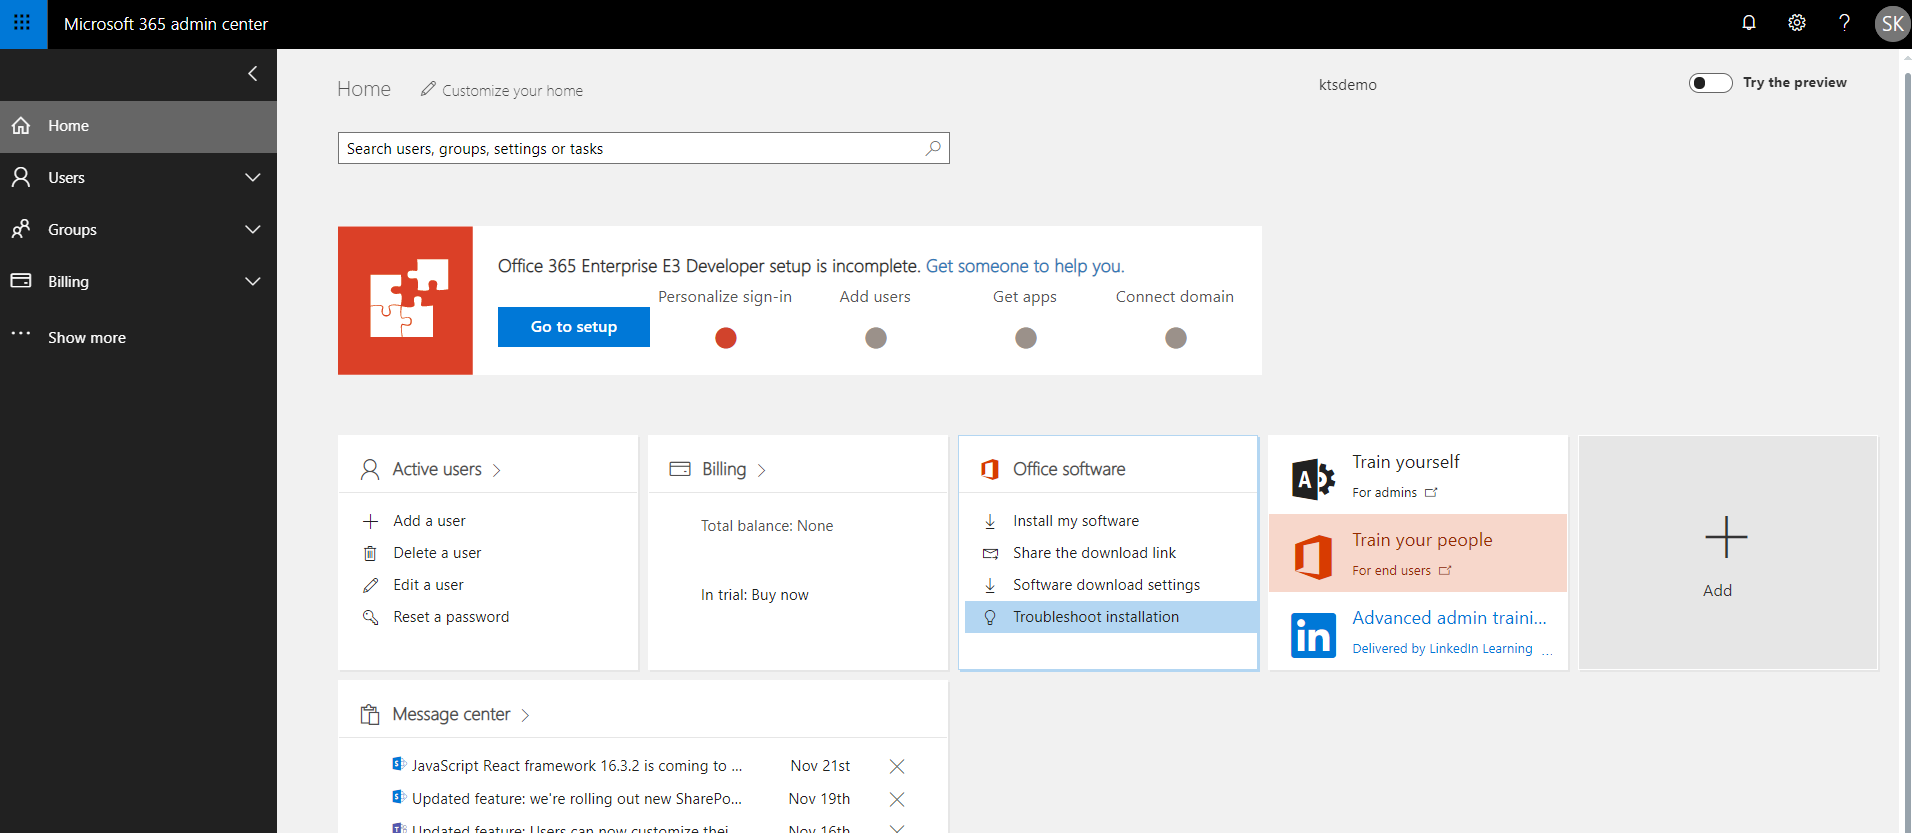Viewport: 1912px width, 836px height.
Task: Click the Billing card icon in sidebar
Action: pyautogui.click(x=21, y=281)
